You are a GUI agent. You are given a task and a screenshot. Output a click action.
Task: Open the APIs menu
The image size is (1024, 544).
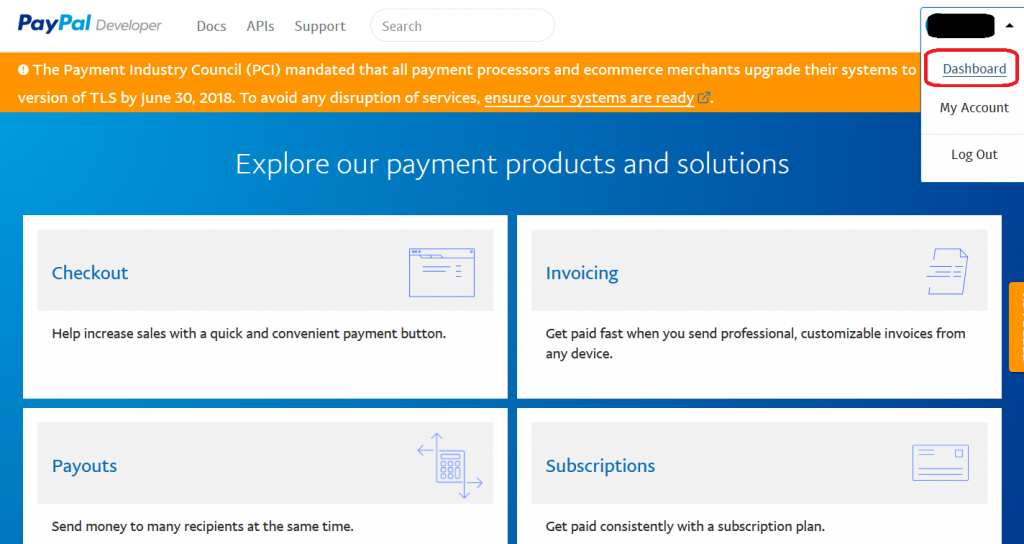(x=260, y=26)
